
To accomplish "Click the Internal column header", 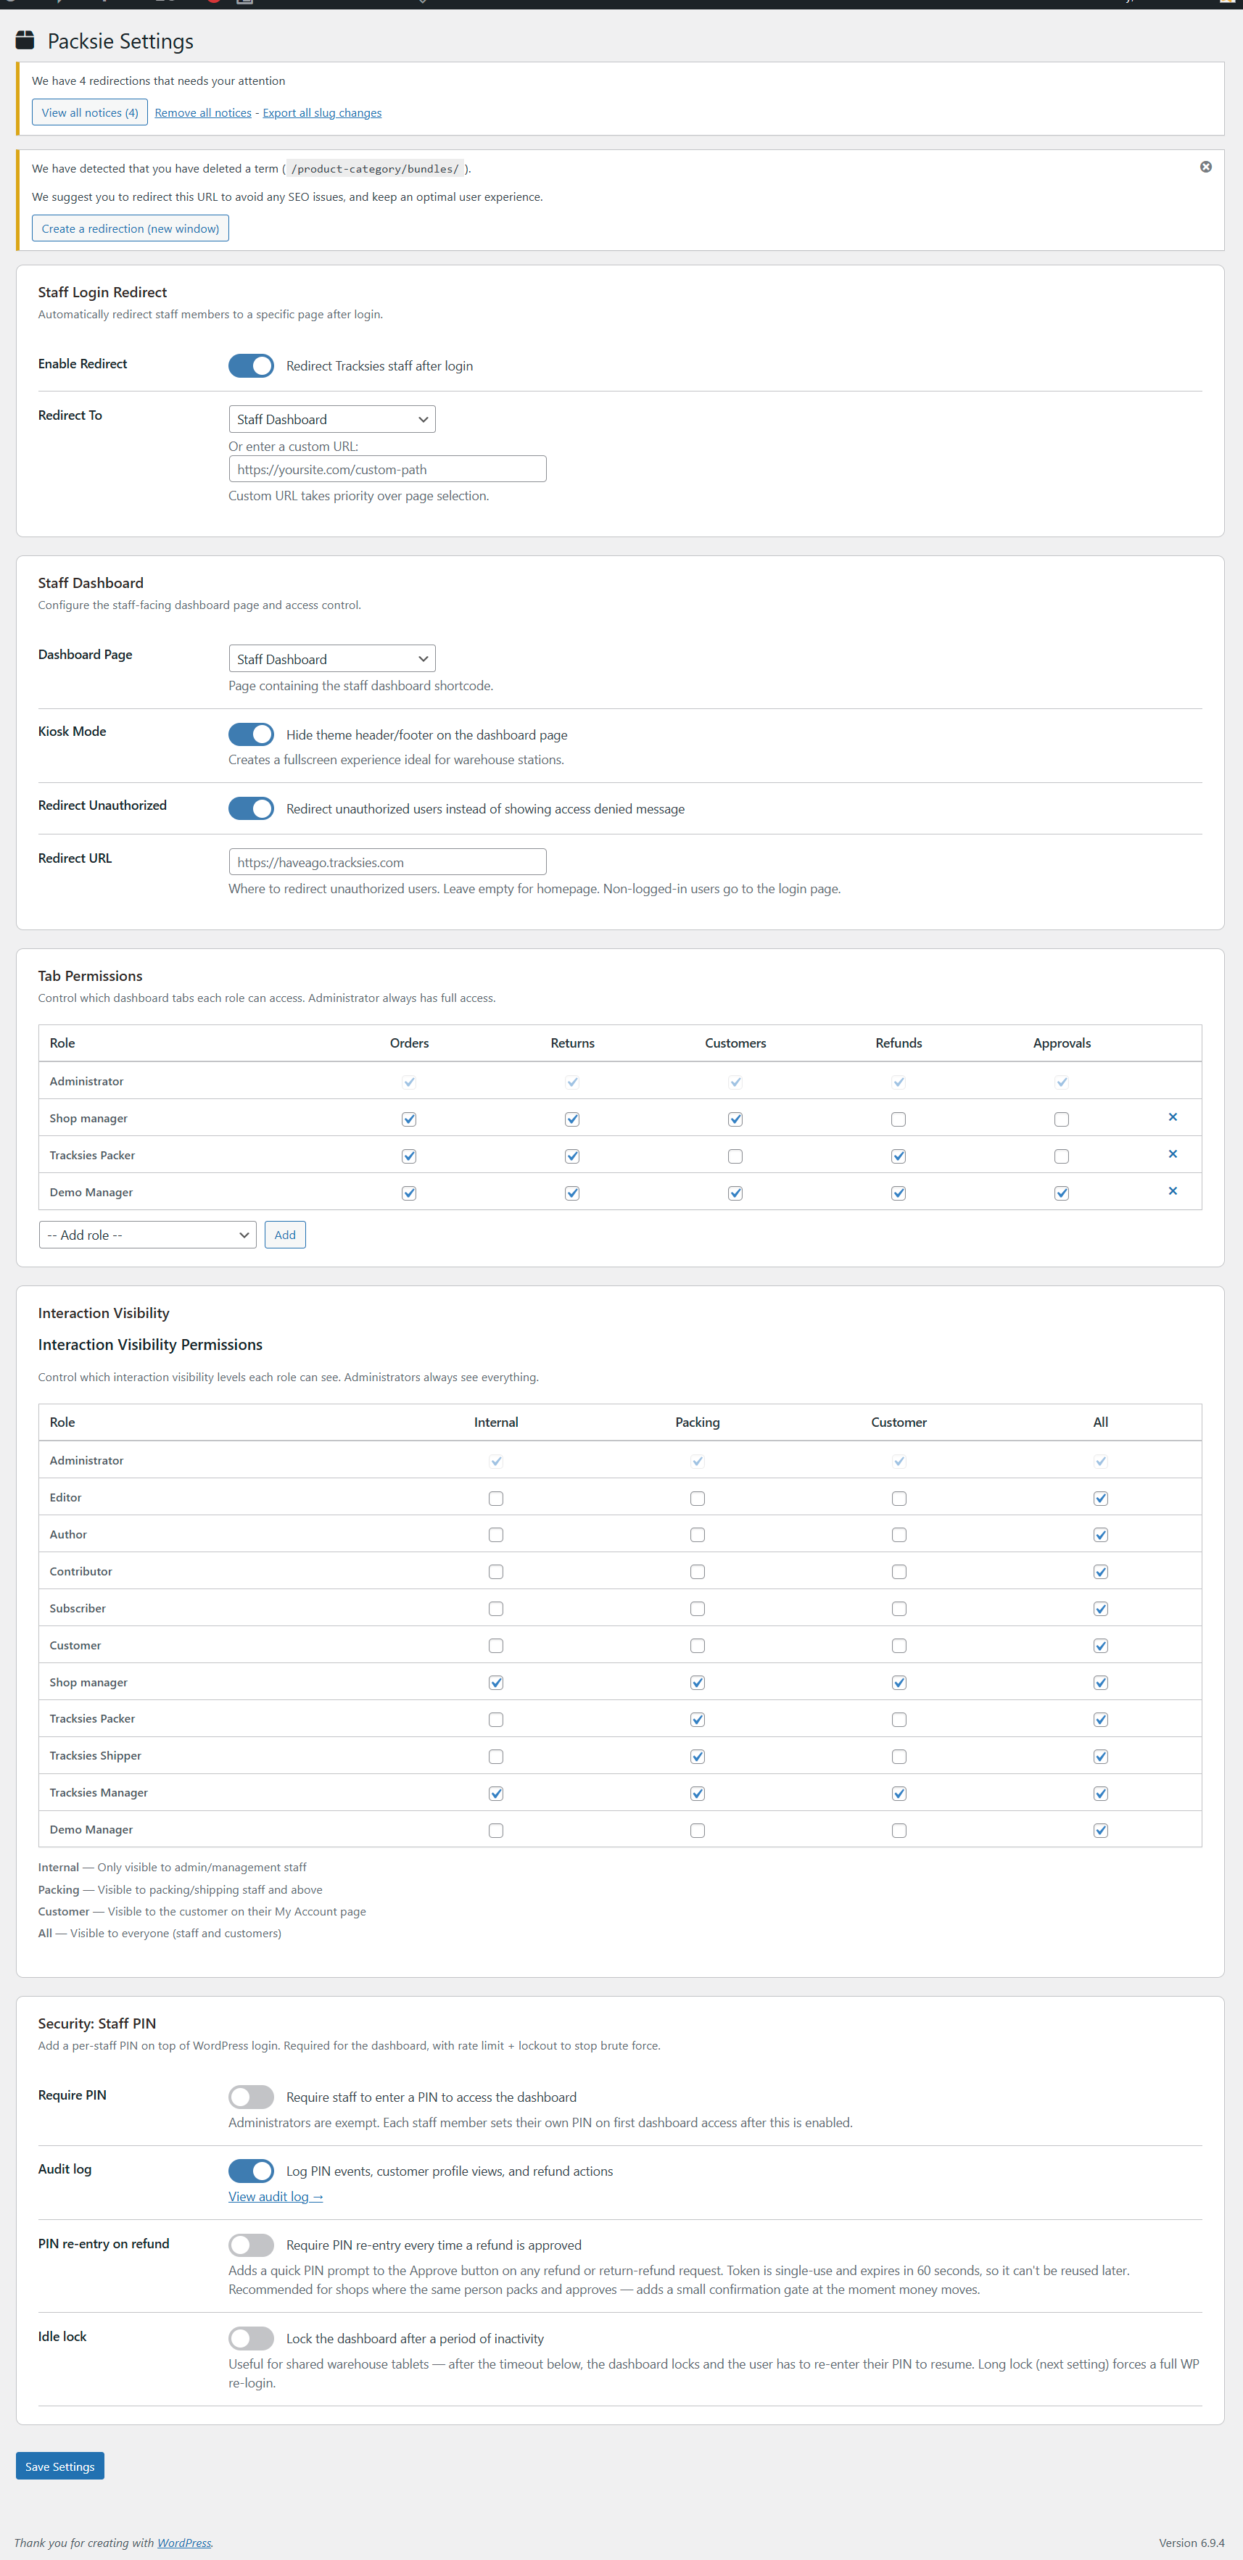I will tap(496, 1422).
